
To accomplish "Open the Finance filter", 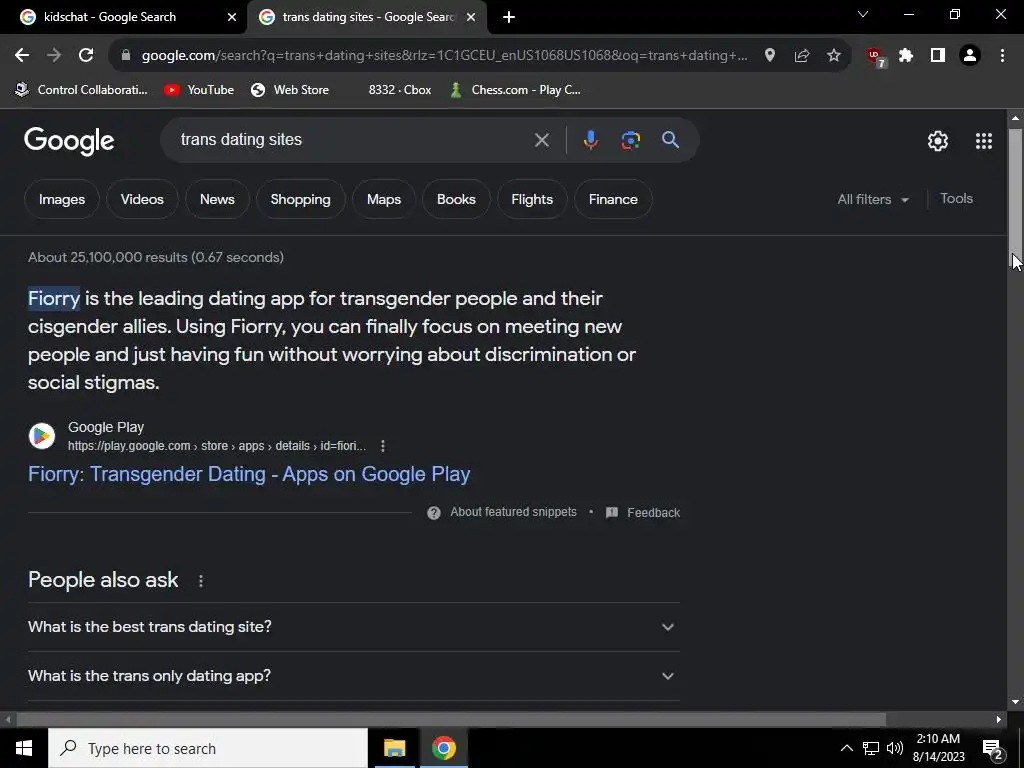I will tap(613, 199).
